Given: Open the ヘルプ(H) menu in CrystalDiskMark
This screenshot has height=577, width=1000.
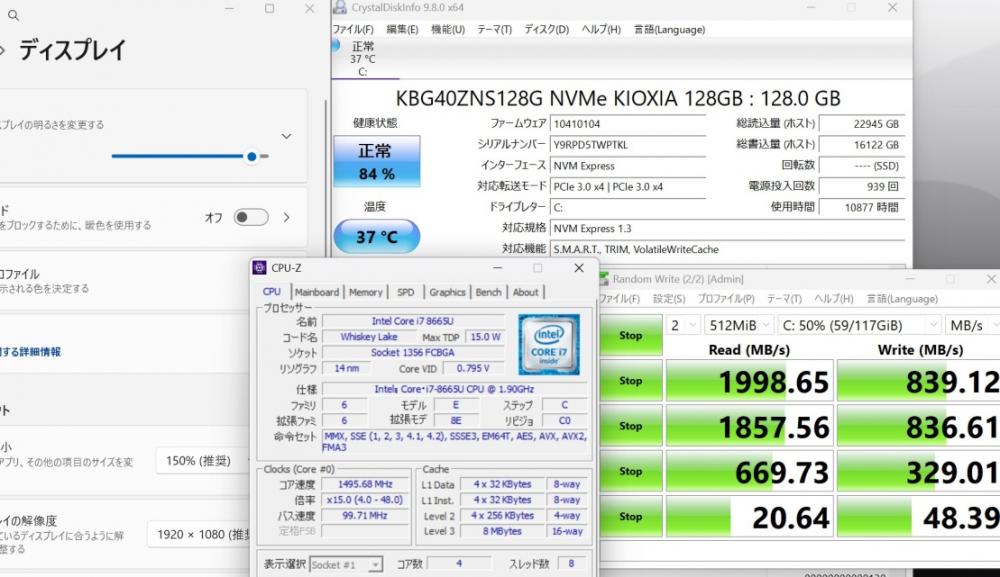Looking at the screenshot, I should point(834,298).
